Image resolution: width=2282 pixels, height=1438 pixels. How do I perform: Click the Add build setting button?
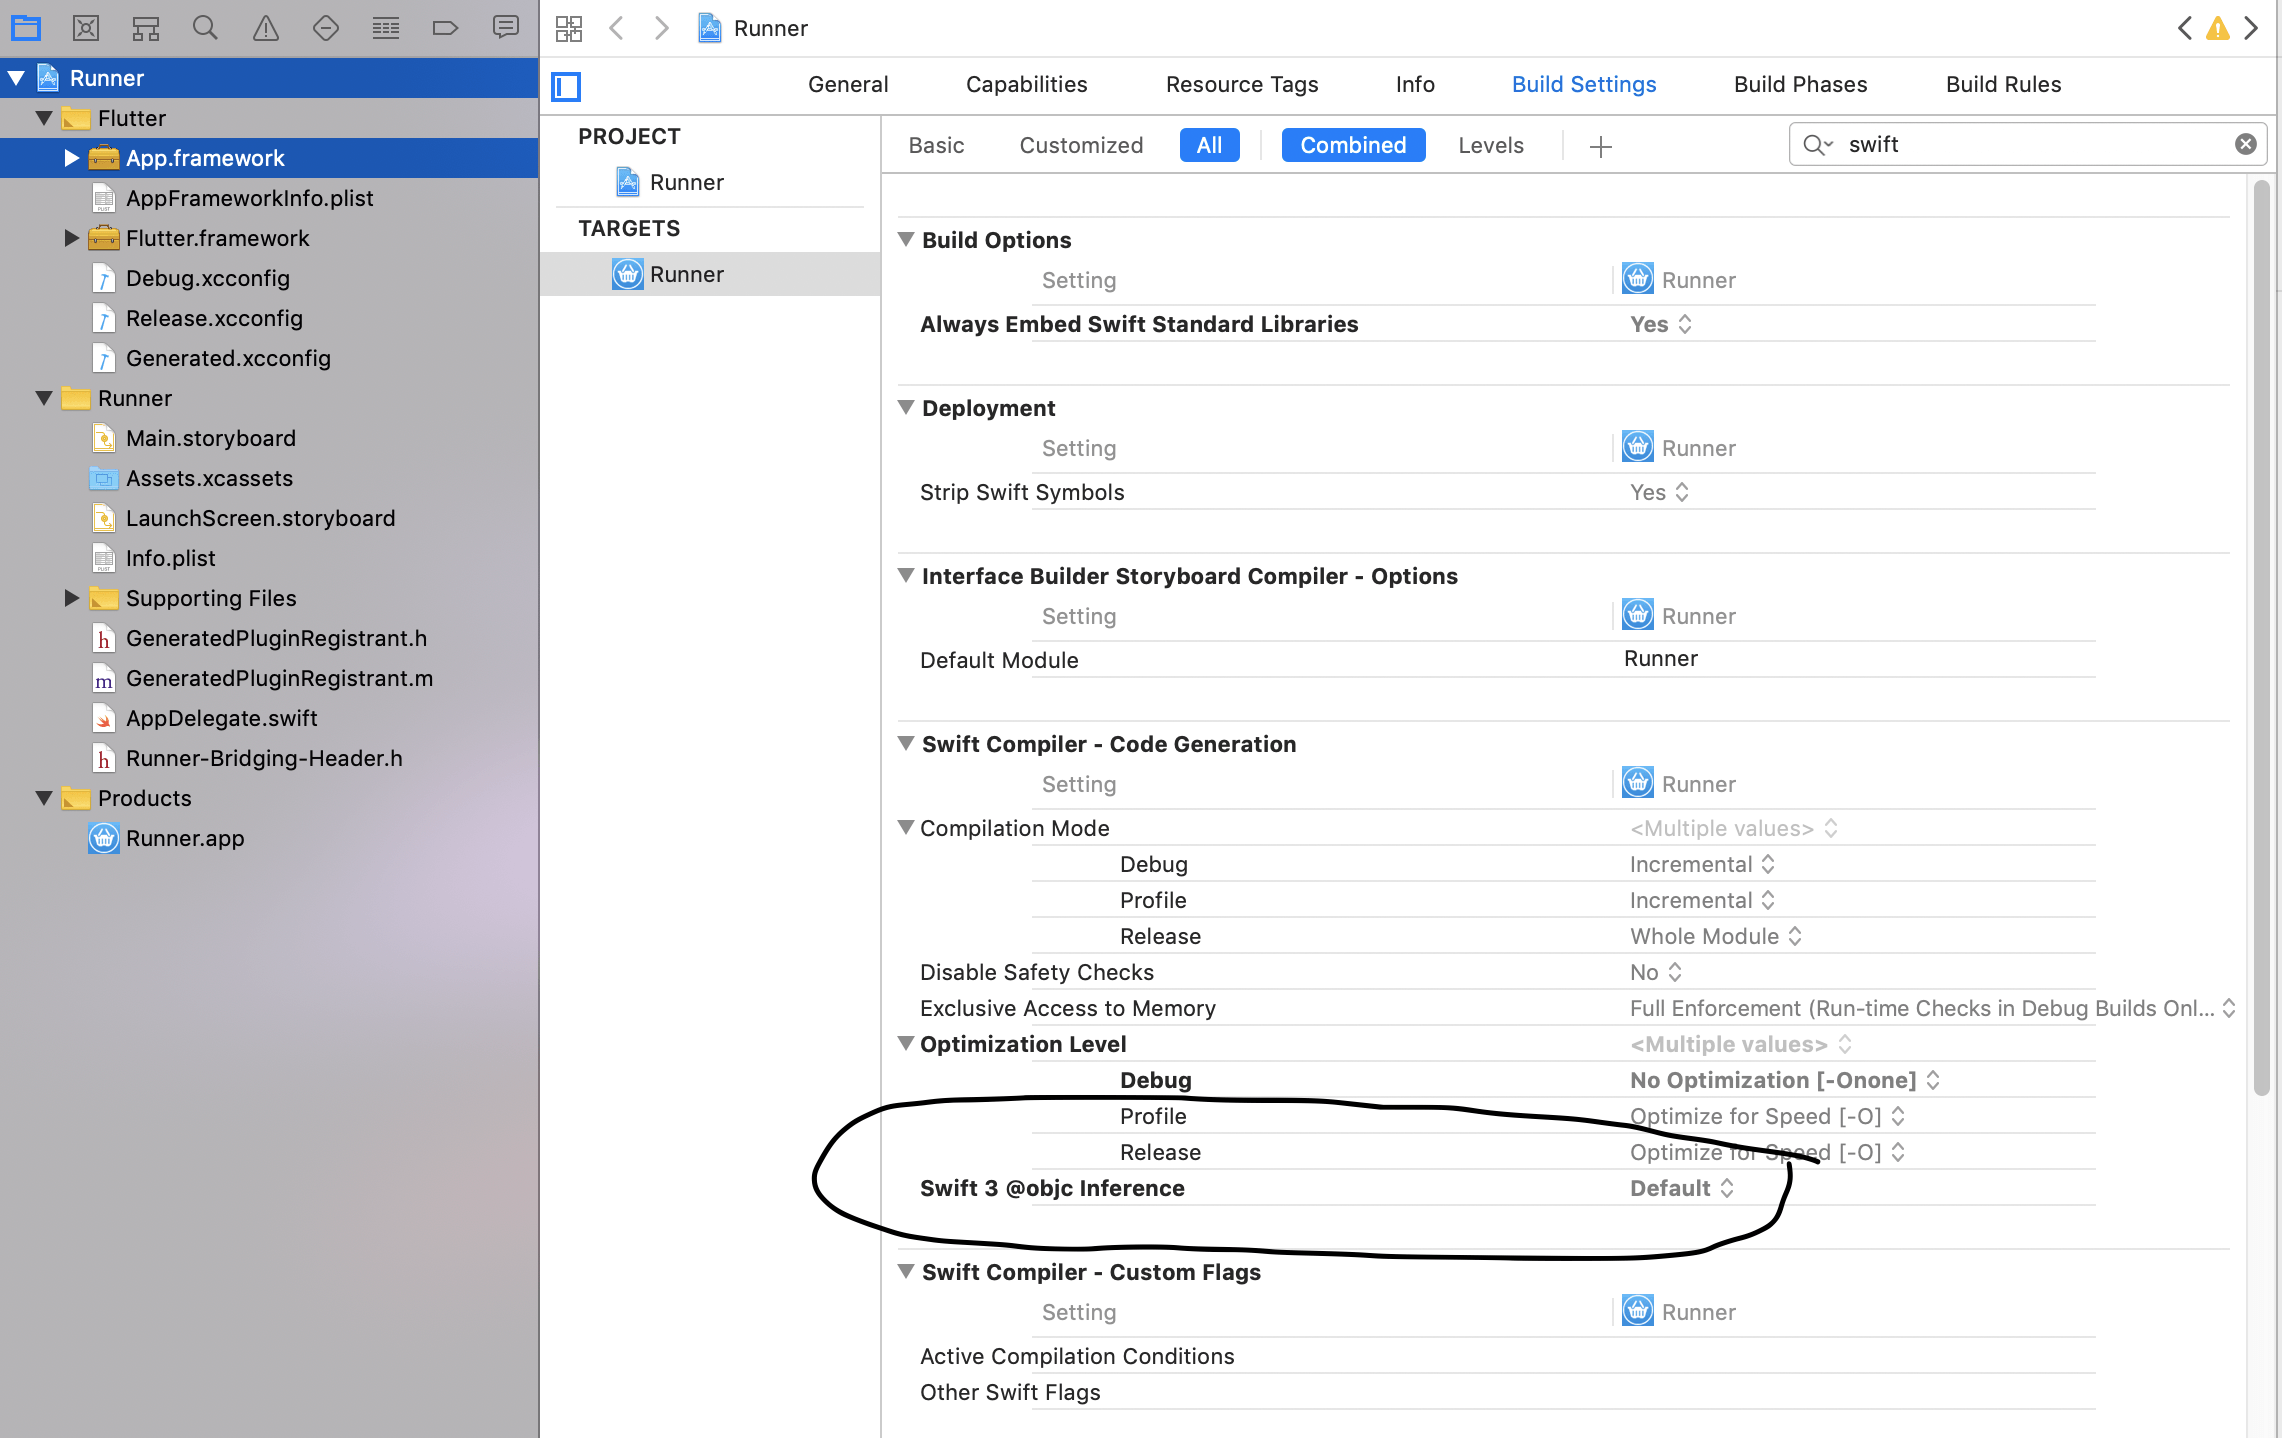1600,146
